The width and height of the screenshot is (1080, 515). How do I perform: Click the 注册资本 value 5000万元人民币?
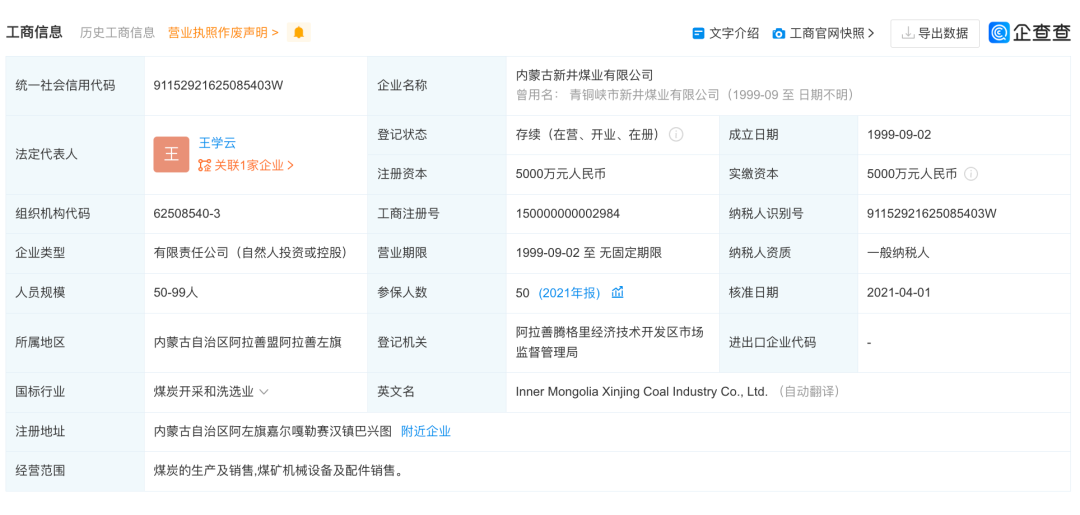(561, 174)
